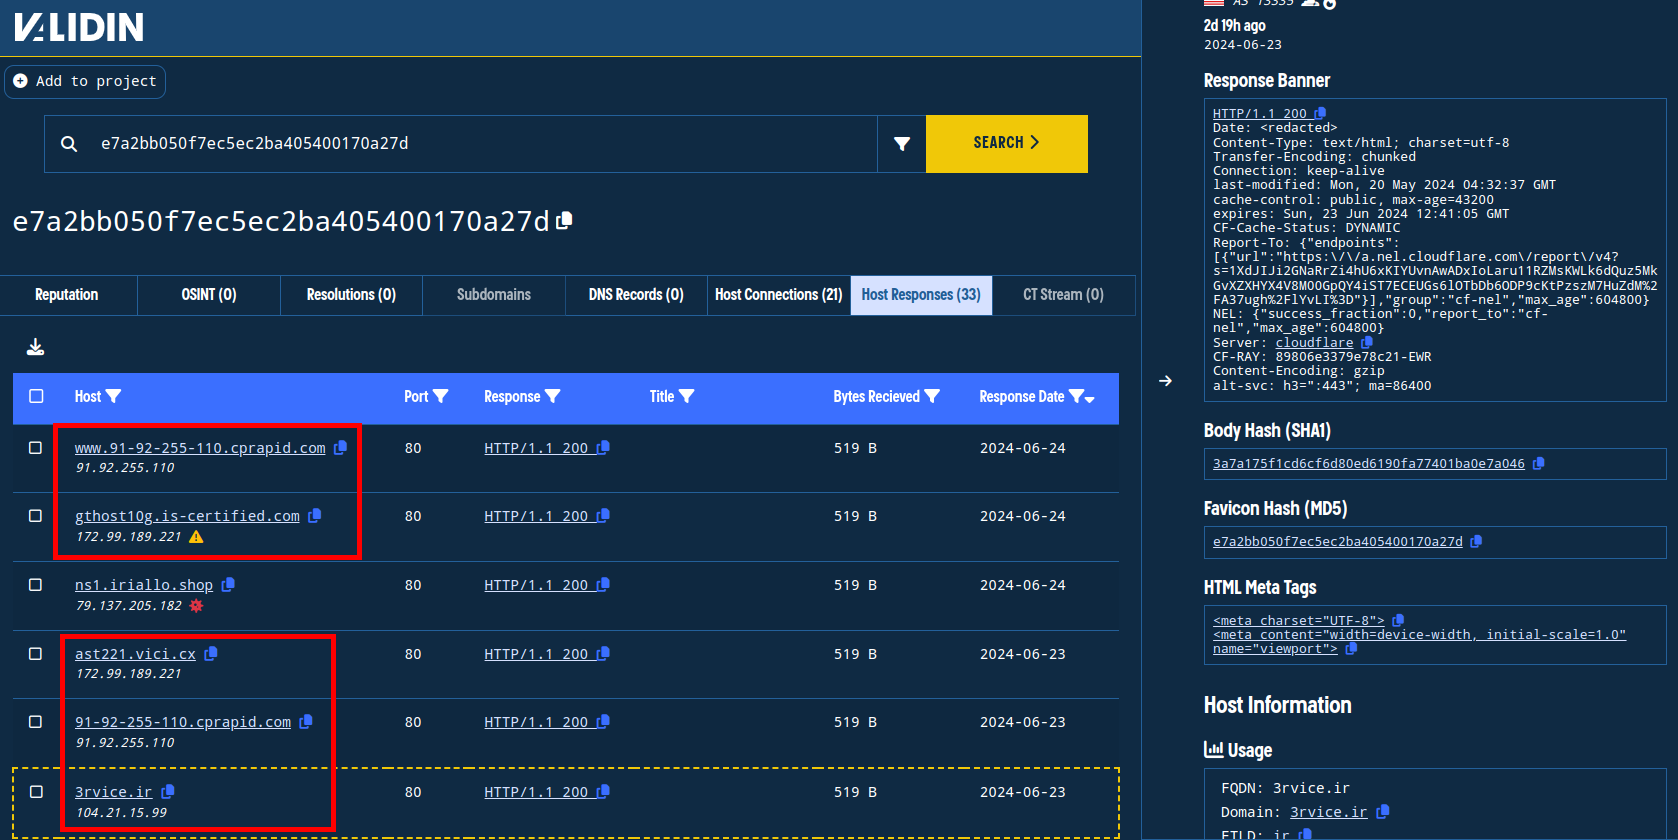Open the Response Date column filter
The width and height of the screenshot is (1678, 840).
1076,397
